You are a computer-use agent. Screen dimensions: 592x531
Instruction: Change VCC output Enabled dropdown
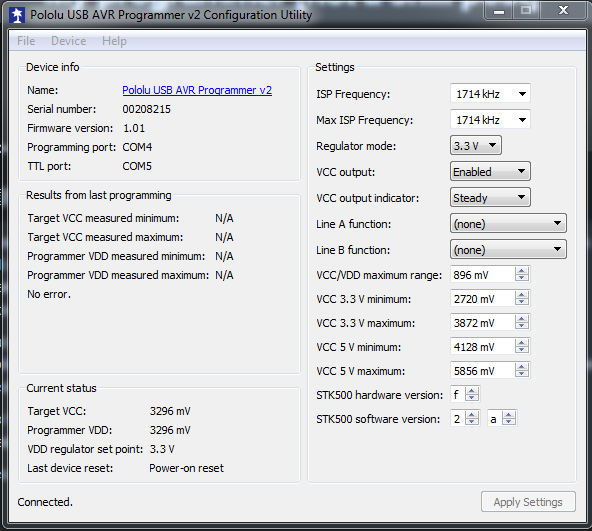tap(490, 171)
